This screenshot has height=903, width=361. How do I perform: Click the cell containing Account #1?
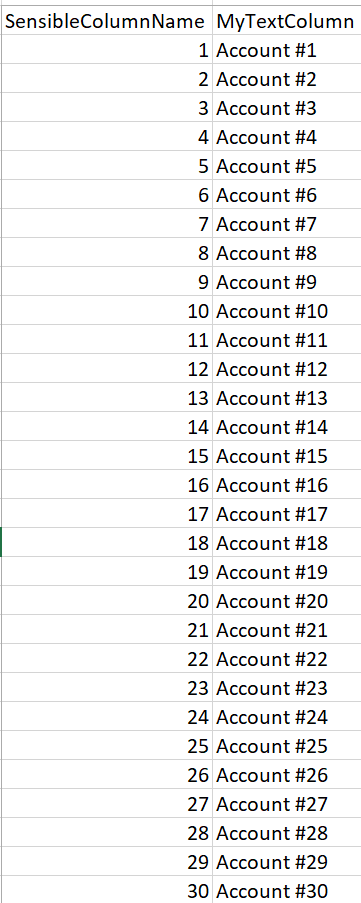[x=287, y=50]
